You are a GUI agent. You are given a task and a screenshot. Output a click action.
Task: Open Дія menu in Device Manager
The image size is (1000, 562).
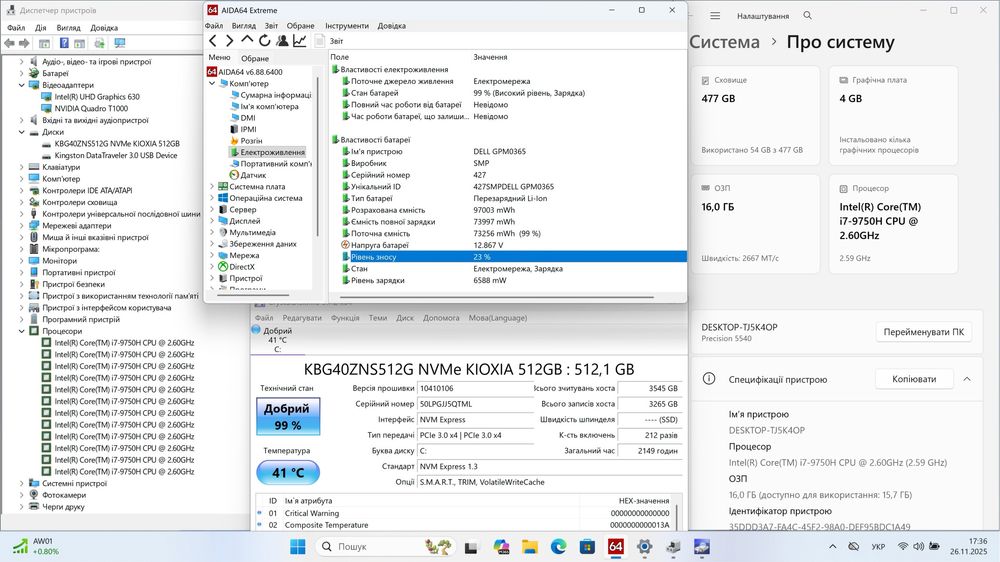40,28
